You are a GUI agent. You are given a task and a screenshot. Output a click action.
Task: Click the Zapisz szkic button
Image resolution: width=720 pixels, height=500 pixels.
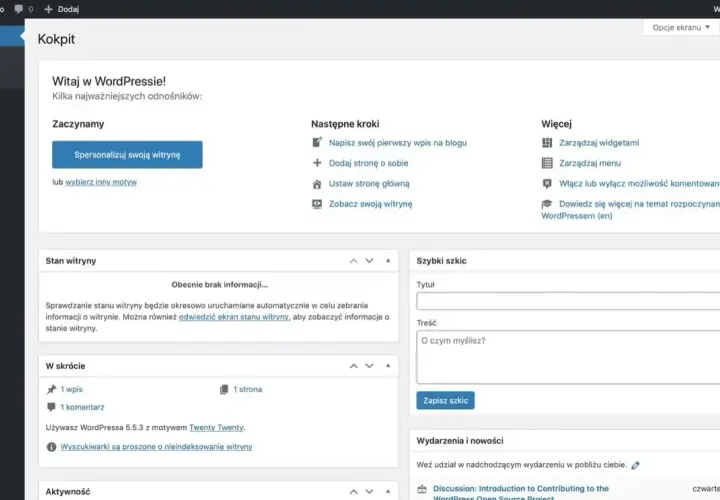coord(445,400)
